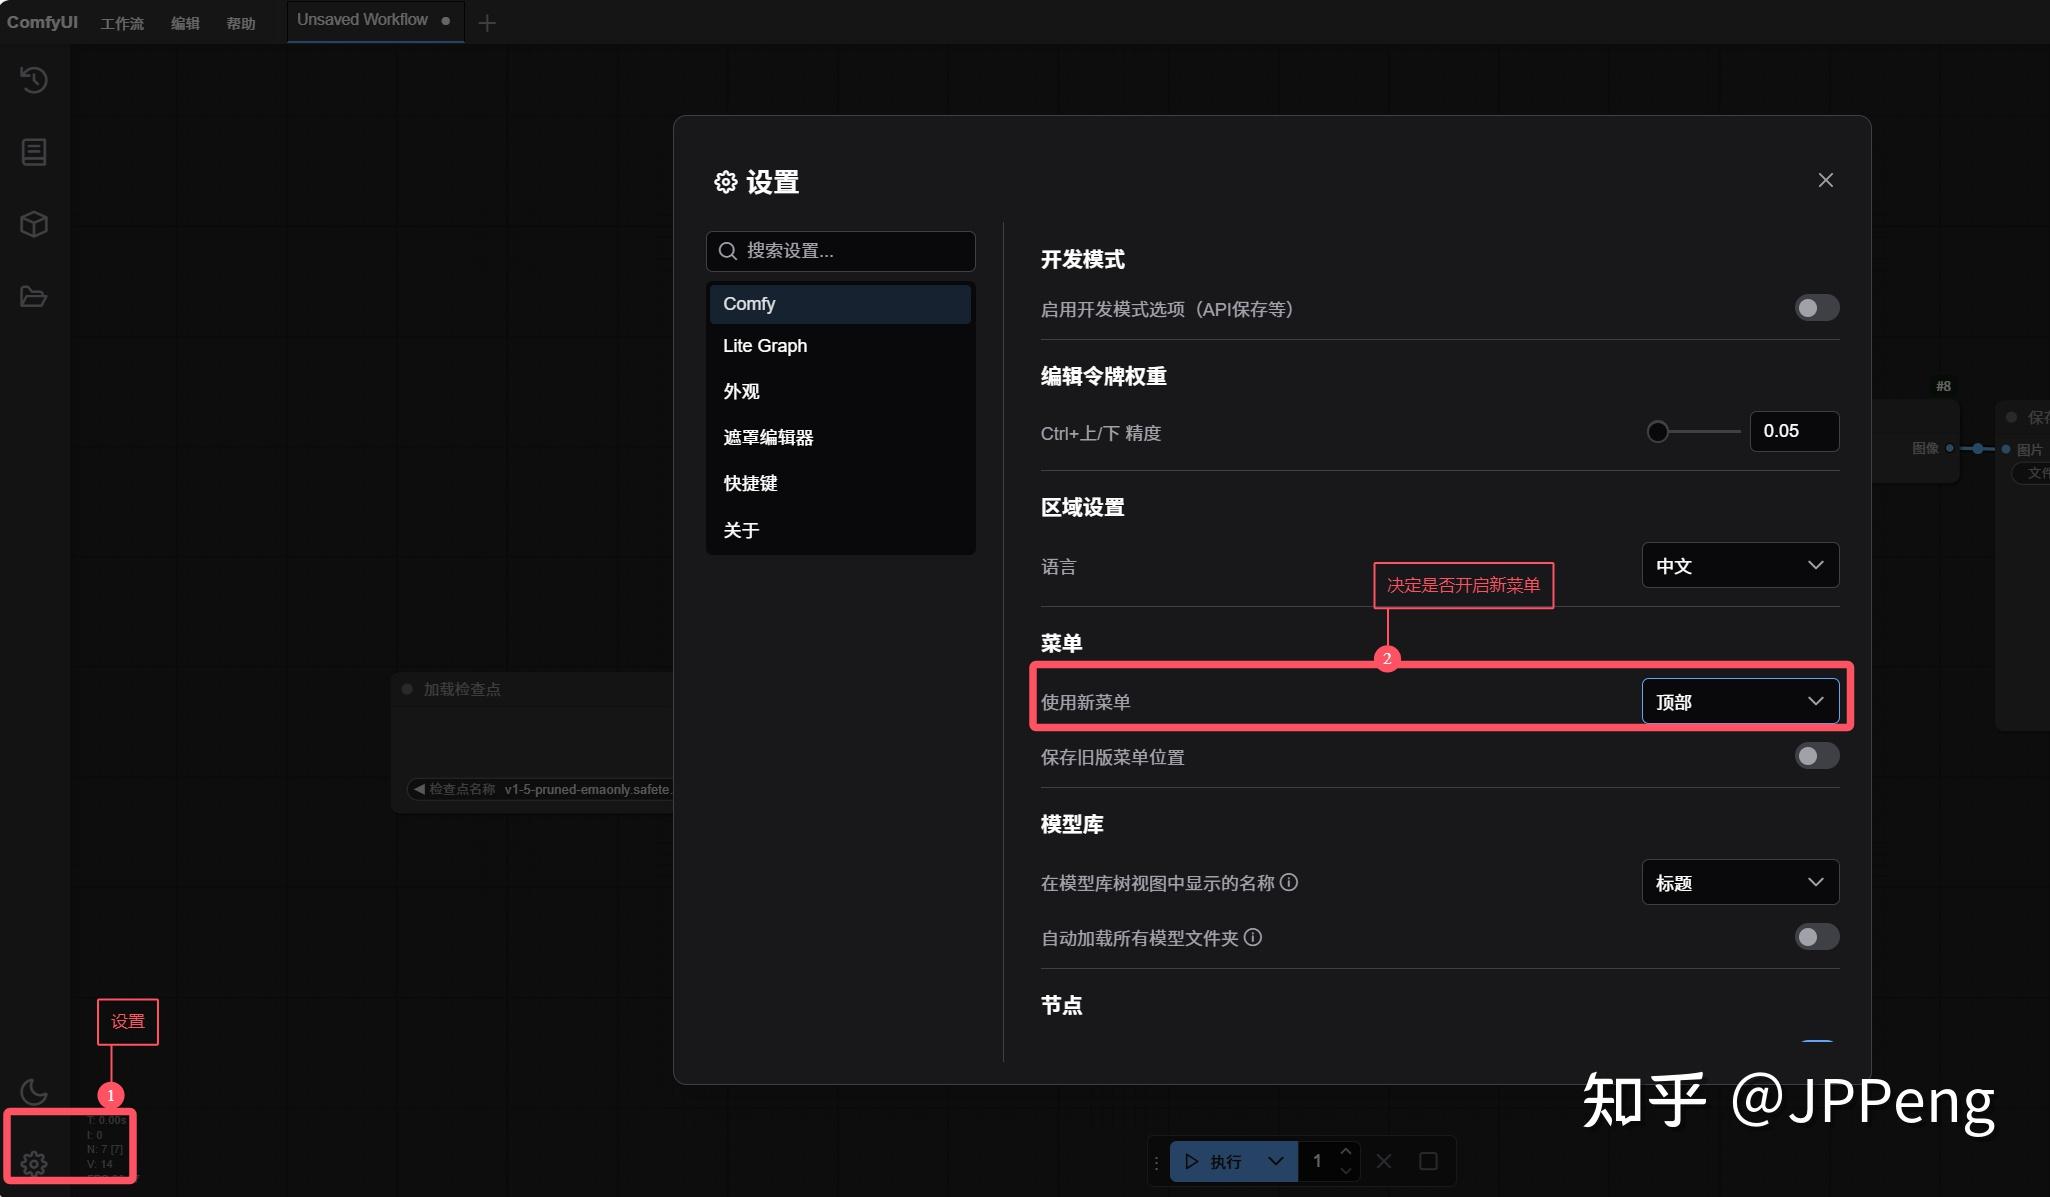Open ComfyUI settings via the gear icon
Viewport: 2050px width, 1197px height.
tap(34, 1163)
